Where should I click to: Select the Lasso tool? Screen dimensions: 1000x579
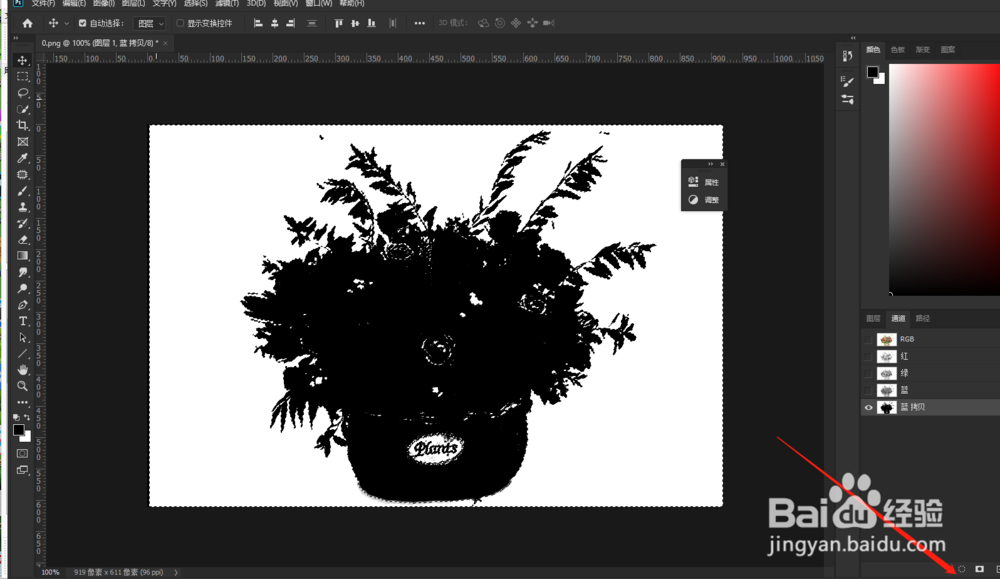(22, 93)
